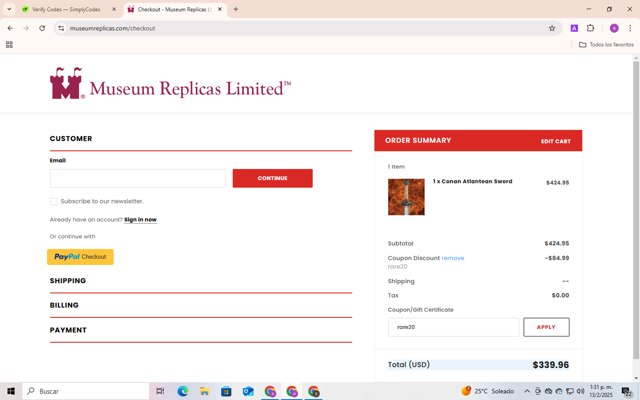Screen dimensions: 640x400
Task: Open the notification center icon
Action: click(x=627, y=391)
